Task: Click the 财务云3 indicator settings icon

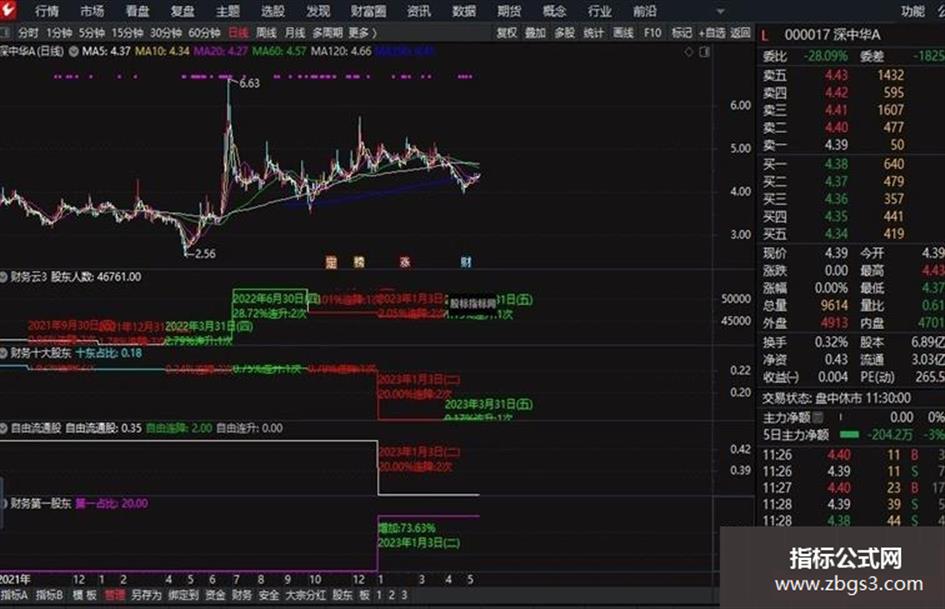Action: tap(4, 277)
